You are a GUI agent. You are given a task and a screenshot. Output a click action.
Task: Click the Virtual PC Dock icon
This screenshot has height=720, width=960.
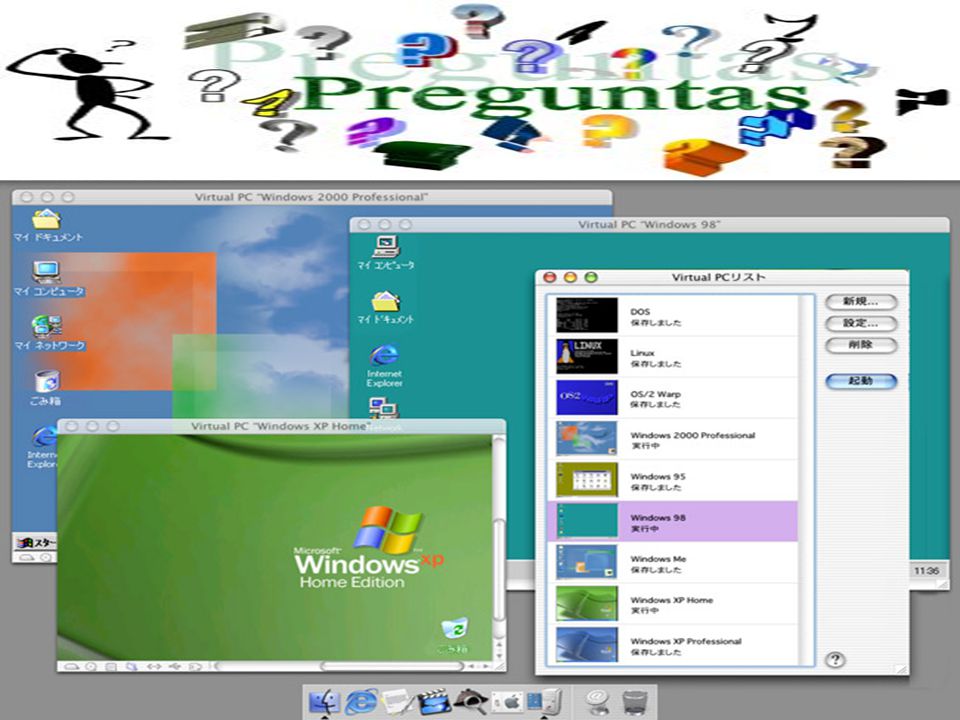[x=544, y=700]
